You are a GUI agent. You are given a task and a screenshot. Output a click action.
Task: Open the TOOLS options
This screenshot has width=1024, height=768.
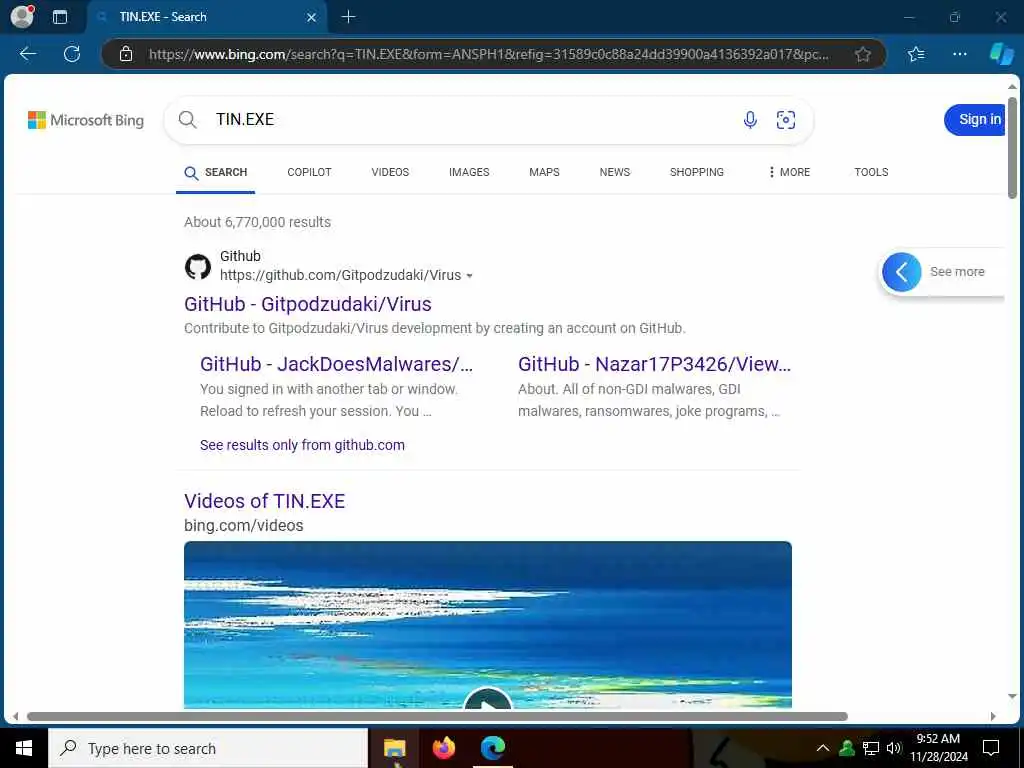tap(871, 172)
